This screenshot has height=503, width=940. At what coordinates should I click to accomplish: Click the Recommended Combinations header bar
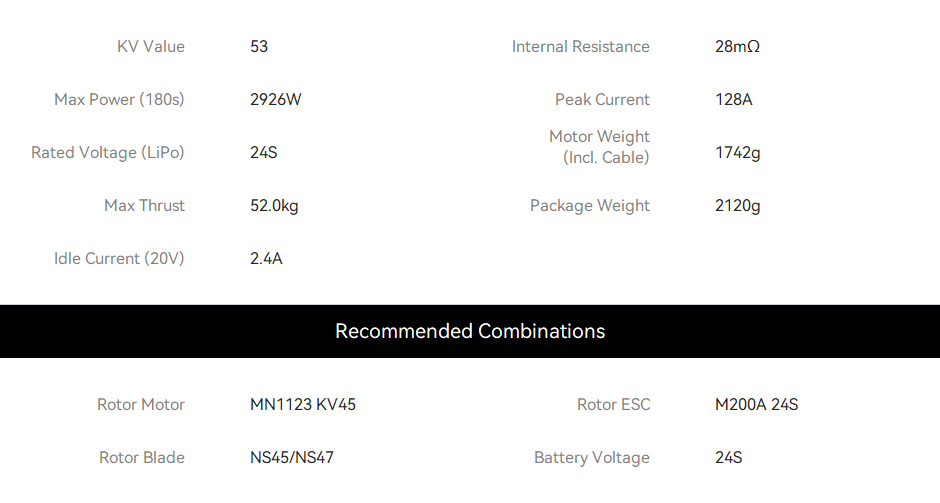(x=470, y=332)
